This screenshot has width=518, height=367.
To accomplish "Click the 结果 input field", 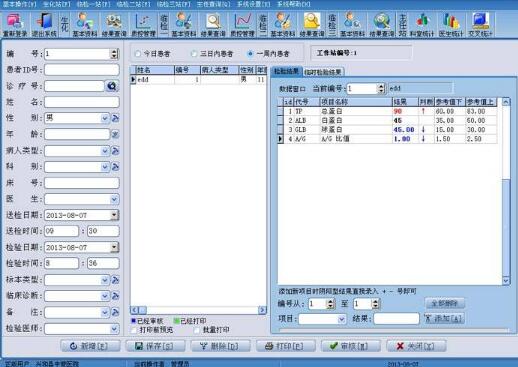I will pyautogui.click(x=396, y=319).
